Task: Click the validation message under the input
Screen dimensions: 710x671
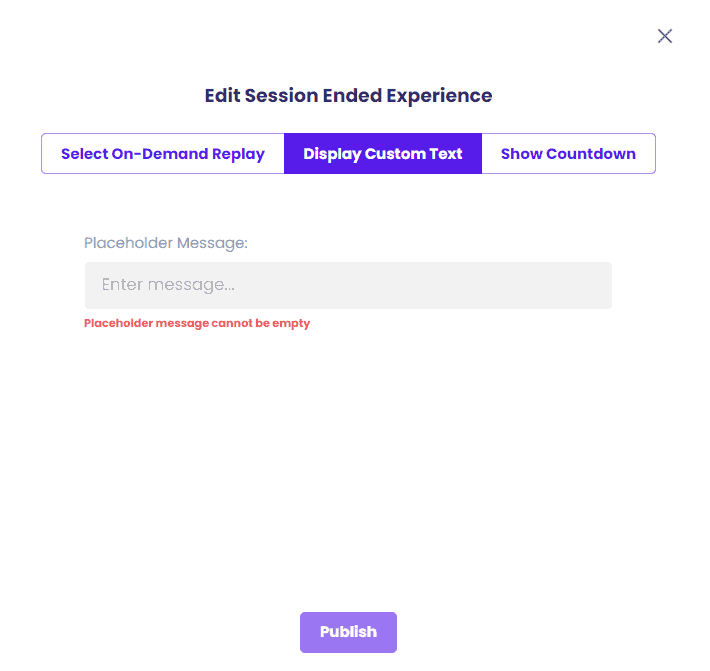Action: (197, 323)
